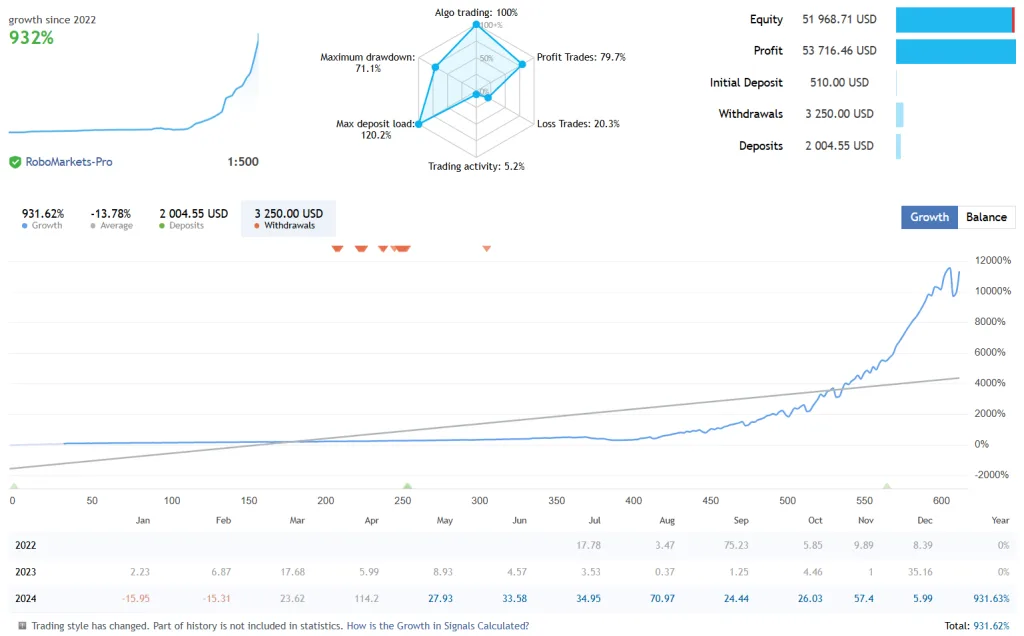Viewport: 1024px width, 636px height.
Task: Toggle the Withdrawals series legend
Action: [x=288, y=219]
